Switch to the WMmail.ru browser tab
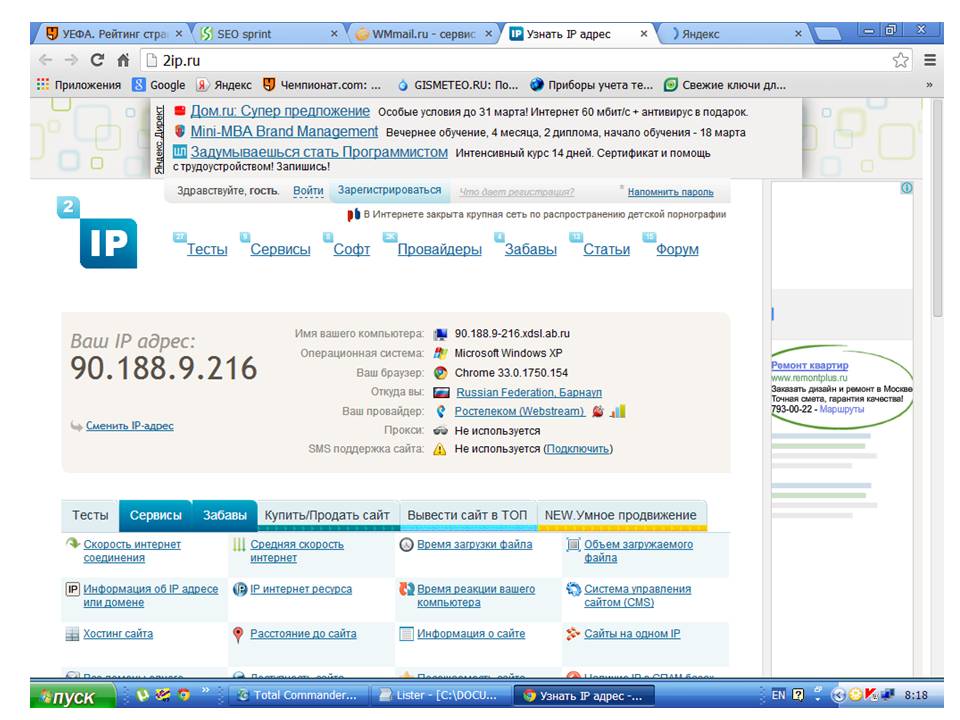Screen dimensions: 960x720 (x=424, y=34)
